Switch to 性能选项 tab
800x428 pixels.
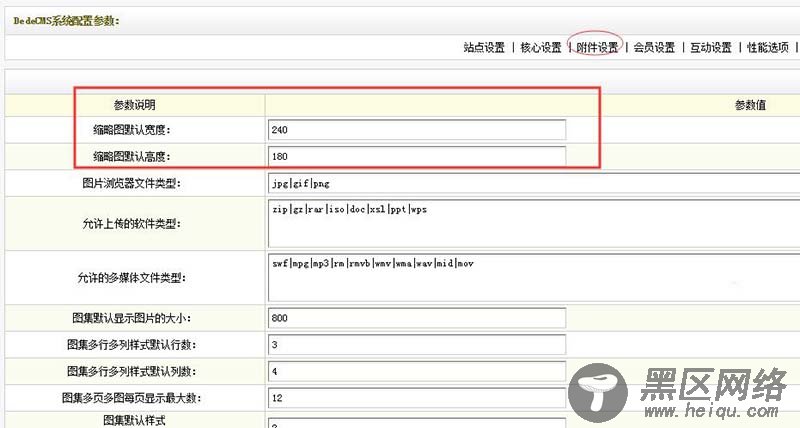tap(768, 47)
